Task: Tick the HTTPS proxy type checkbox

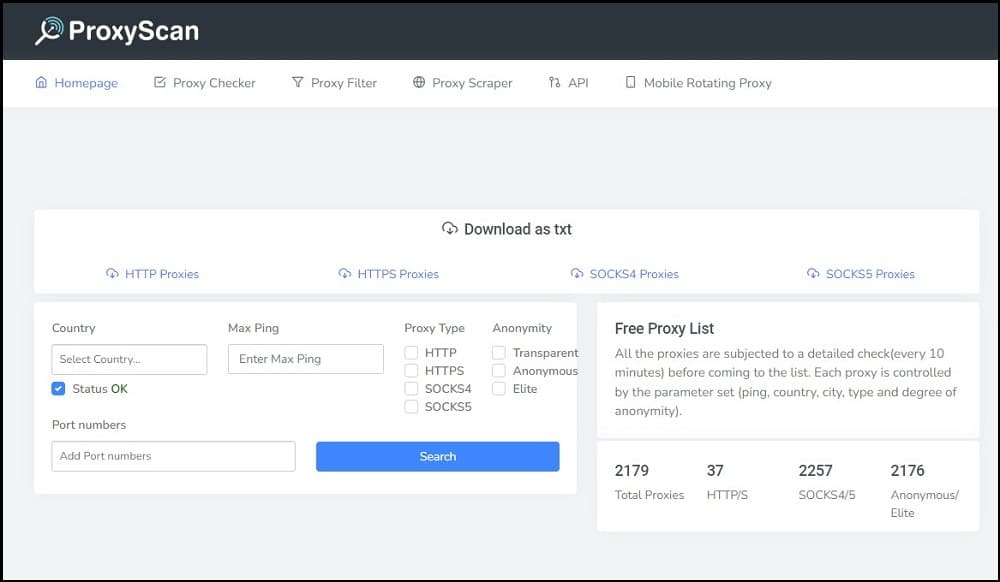Action: point(411,370)
